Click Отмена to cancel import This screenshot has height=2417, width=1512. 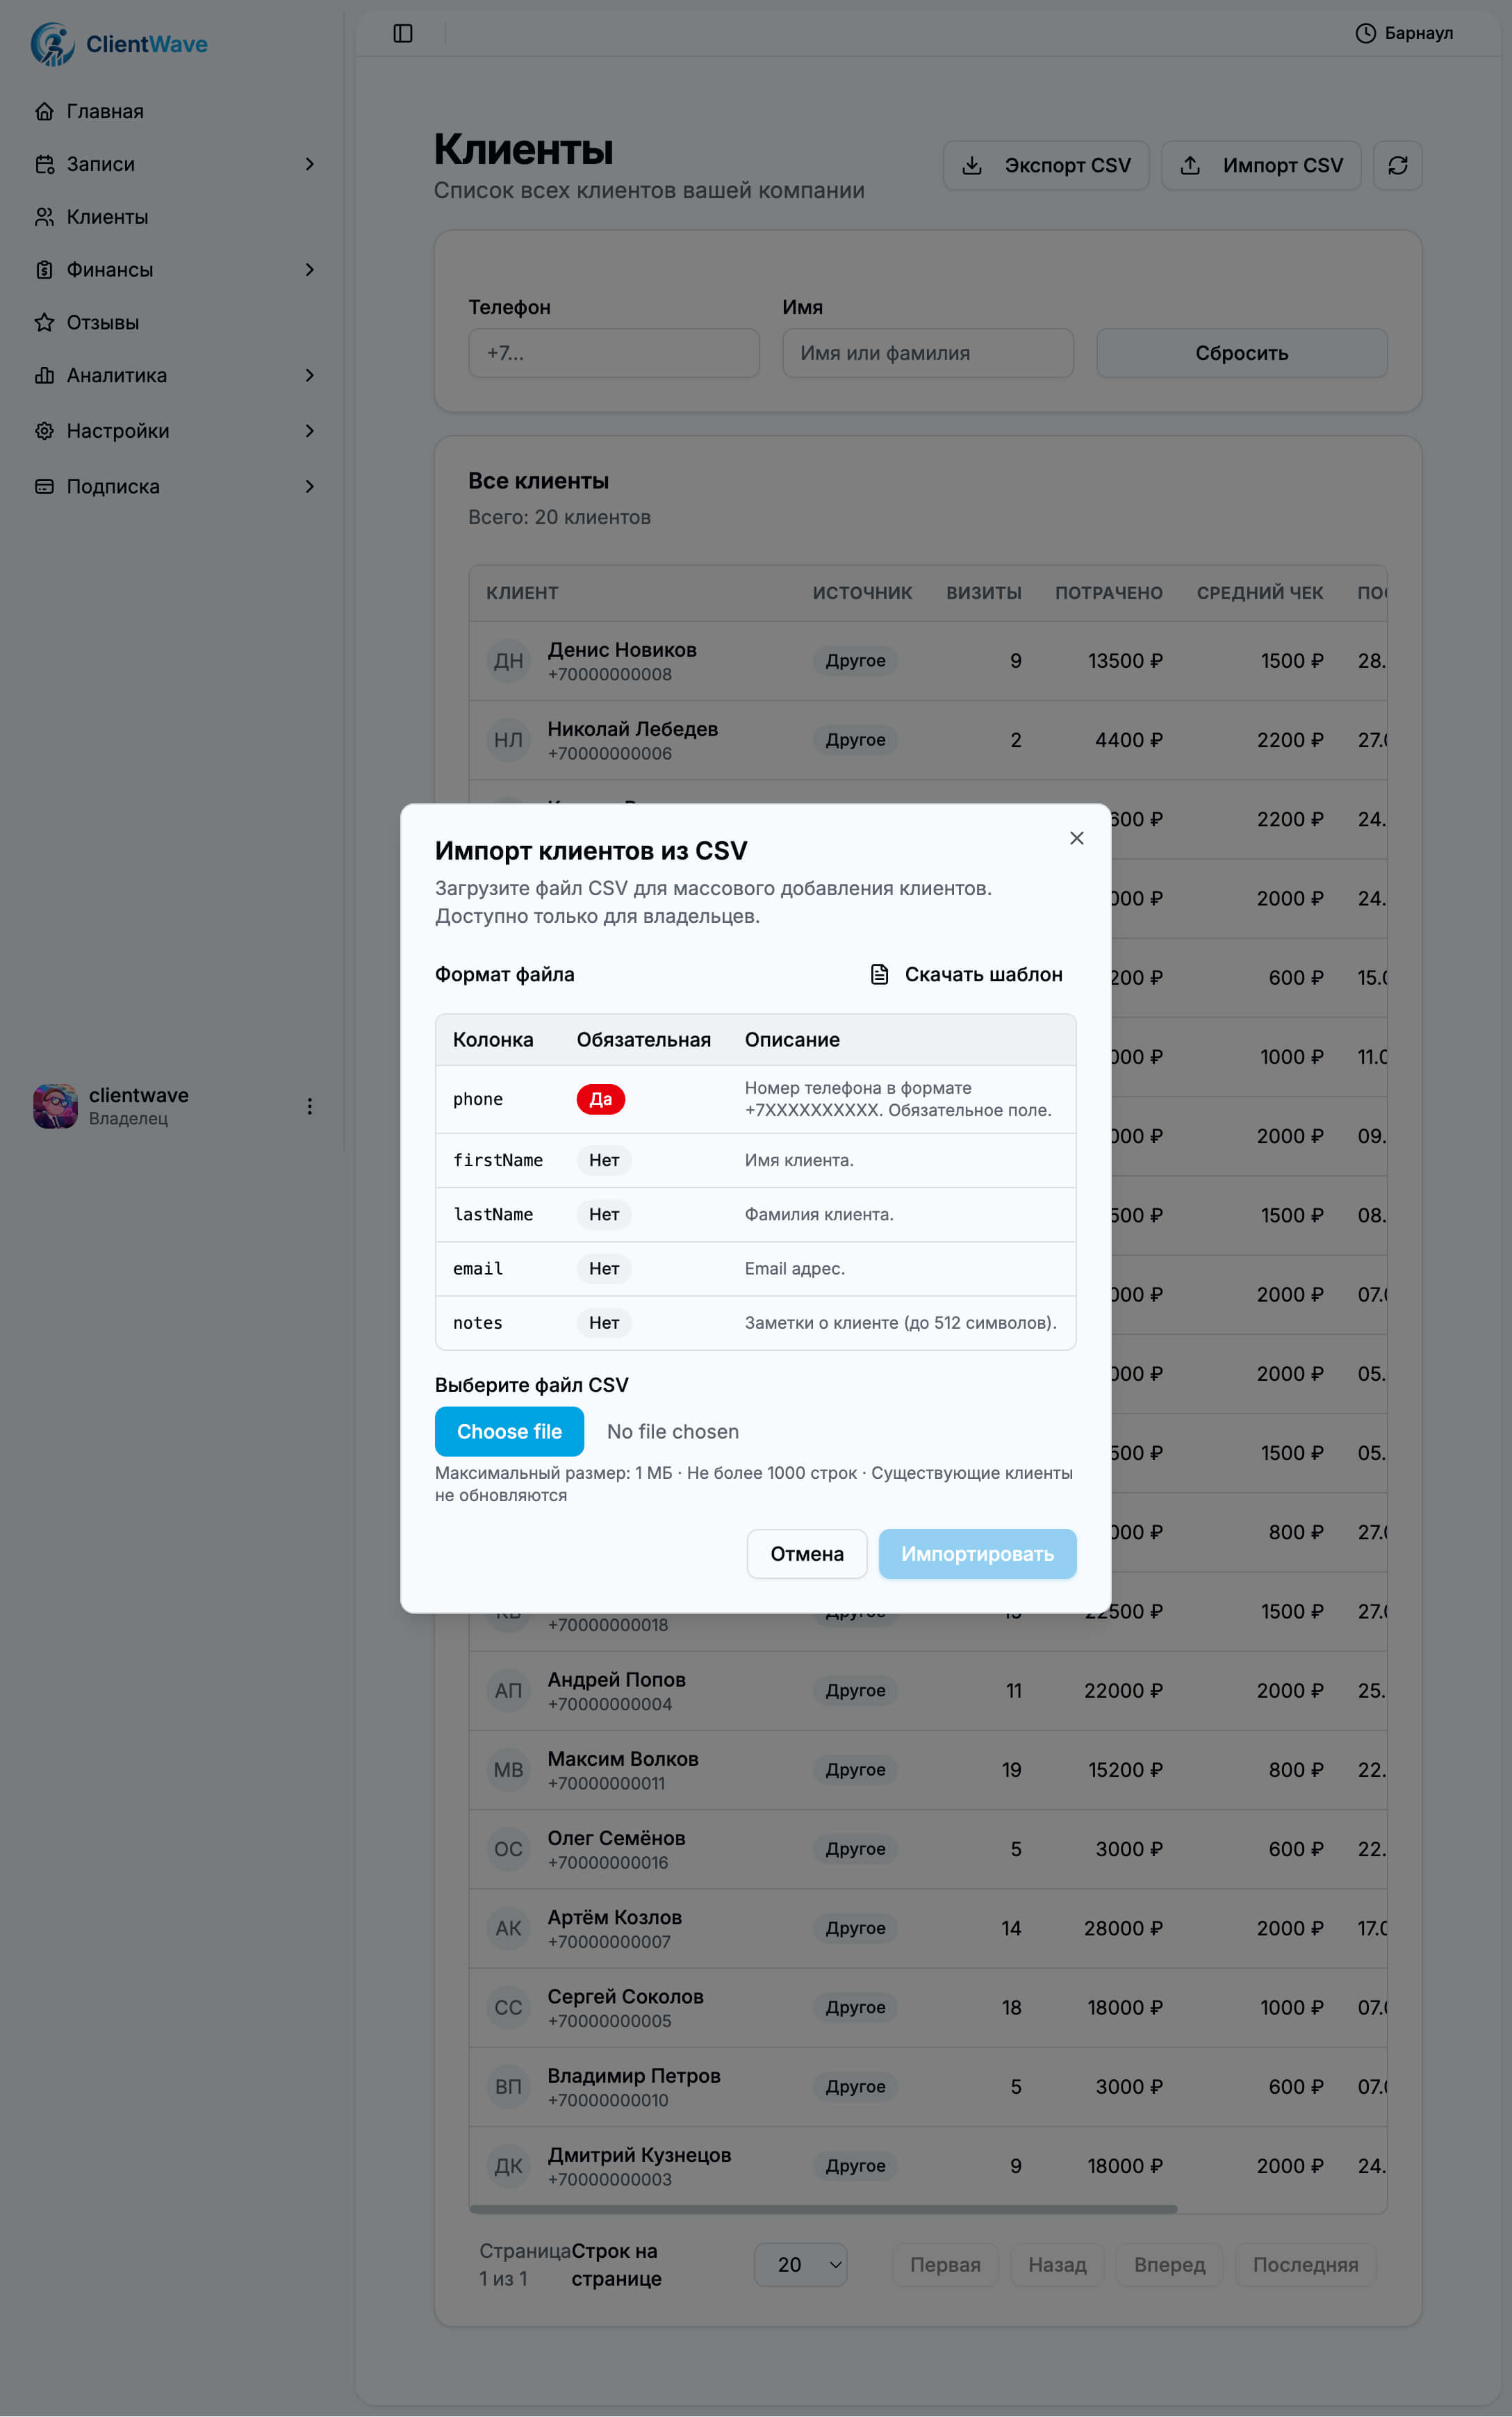click(x=806, y=1554)
